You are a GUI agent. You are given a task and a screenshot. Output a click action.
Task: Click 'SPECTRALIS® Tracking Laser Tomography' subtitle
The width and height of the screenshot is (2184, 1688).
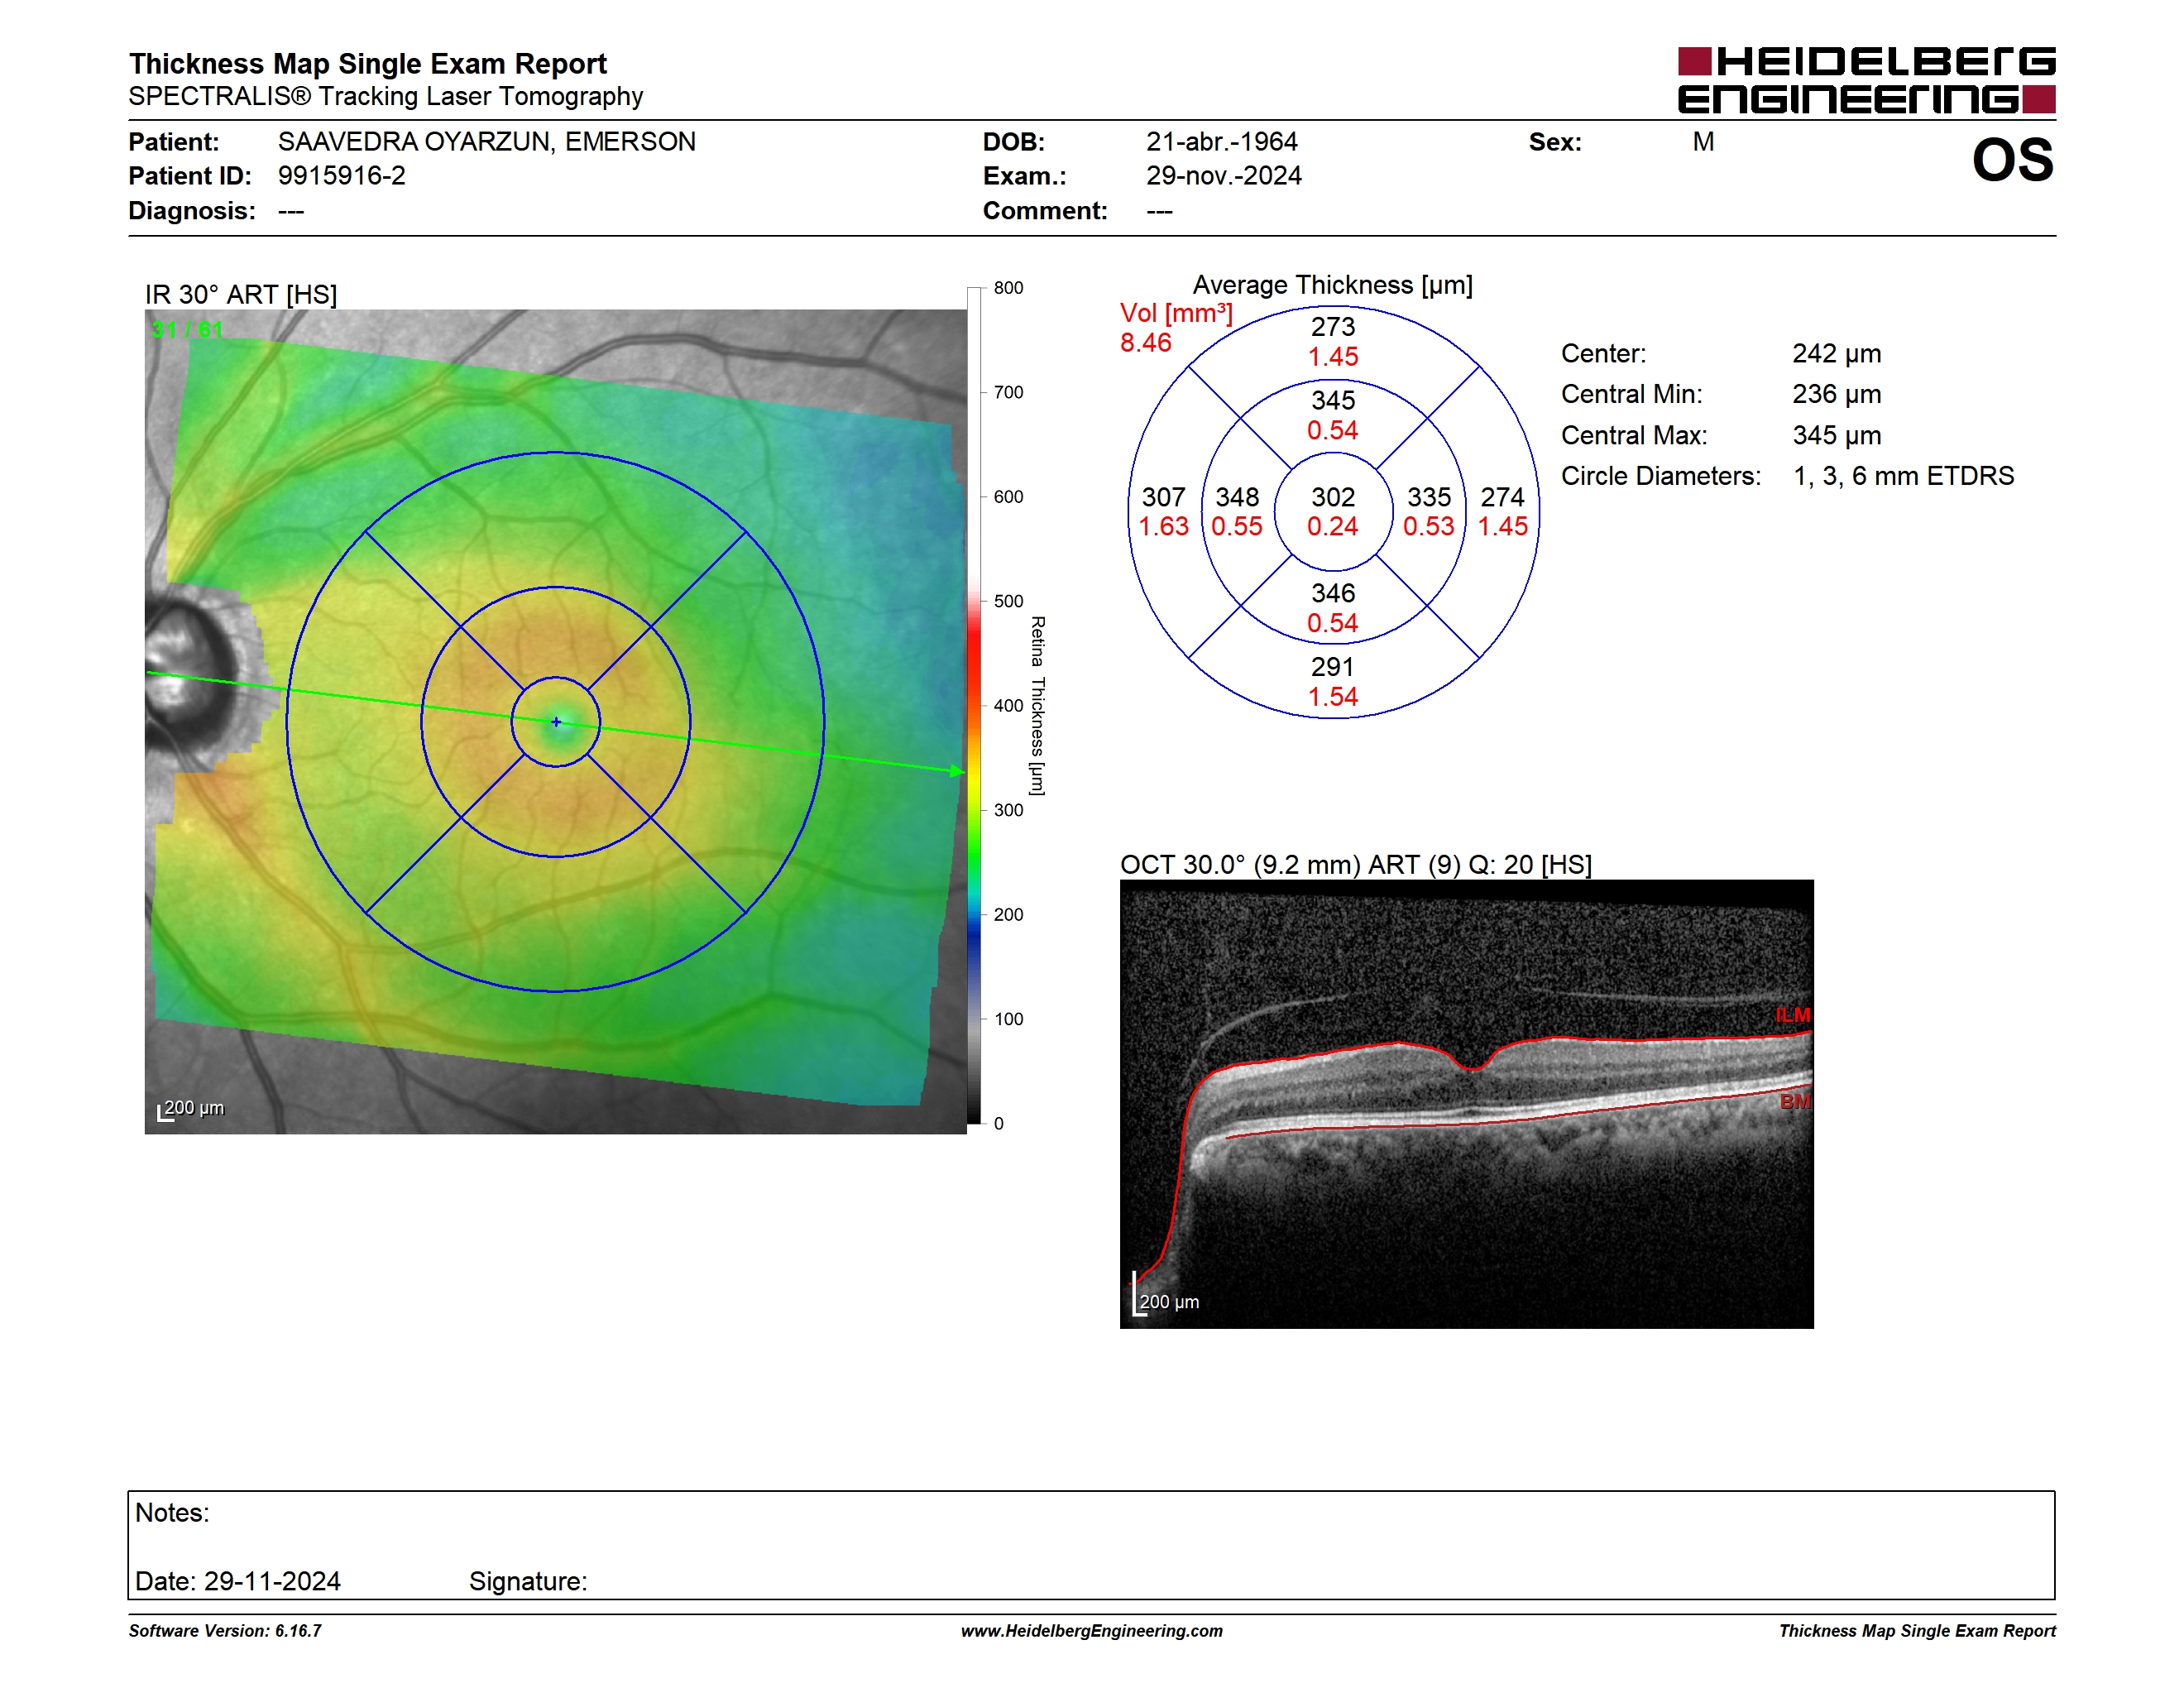tap(385, 97)
